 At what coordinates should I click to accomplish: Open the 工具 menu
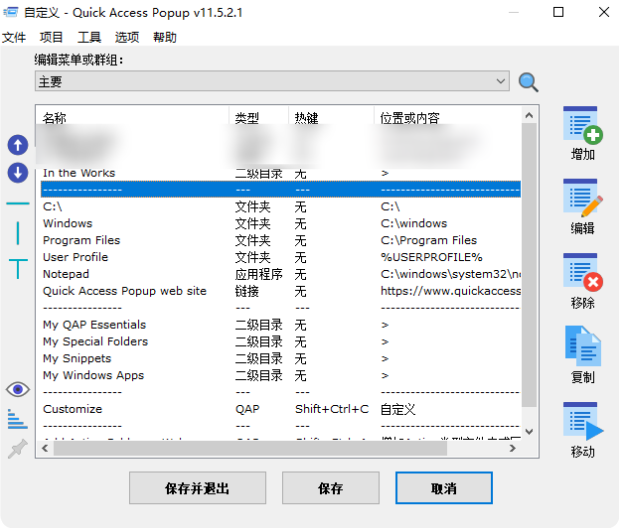point(89,38)
